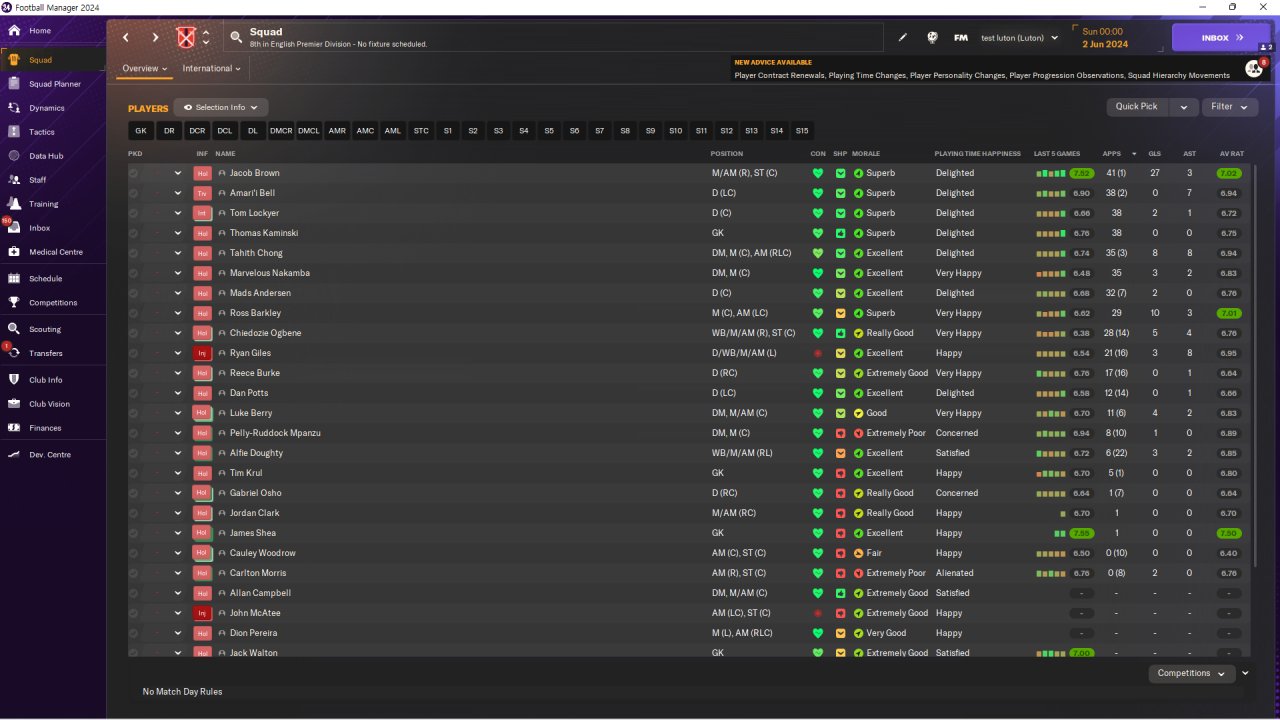The height and width of the screenshot is (720, 1280).
Task: Open the Filter dropdown
Action: (1230, 107)
